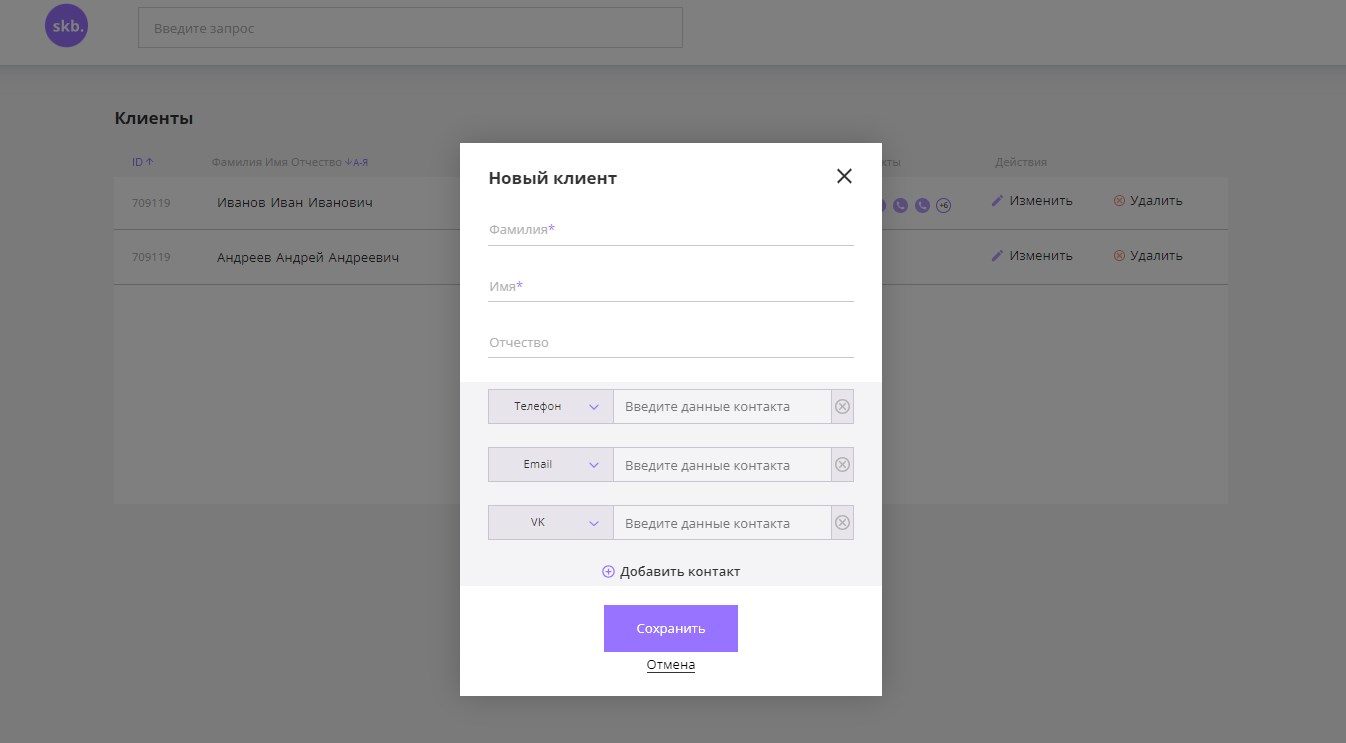Viewport: 1346px width, 743px height.
Task: Click the Отмена link
Action: 670,665
